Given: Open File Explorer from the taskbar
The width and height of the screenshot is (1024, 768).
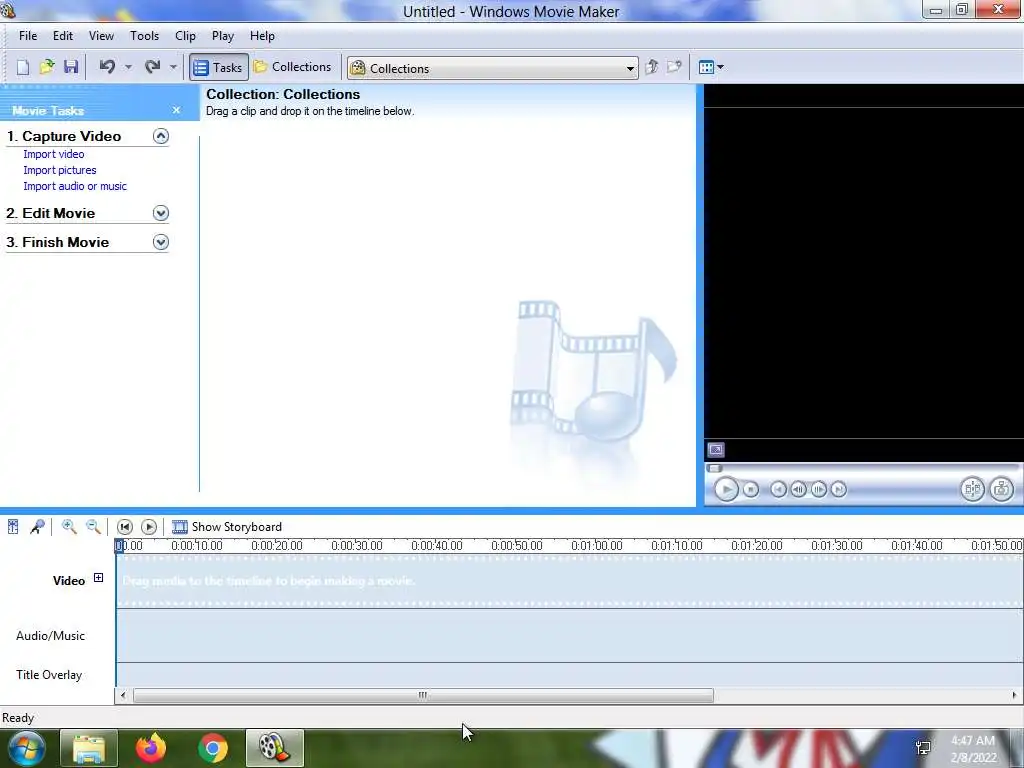Looking at the screenshot, I should pyautogui.click(x=89, y=748).
